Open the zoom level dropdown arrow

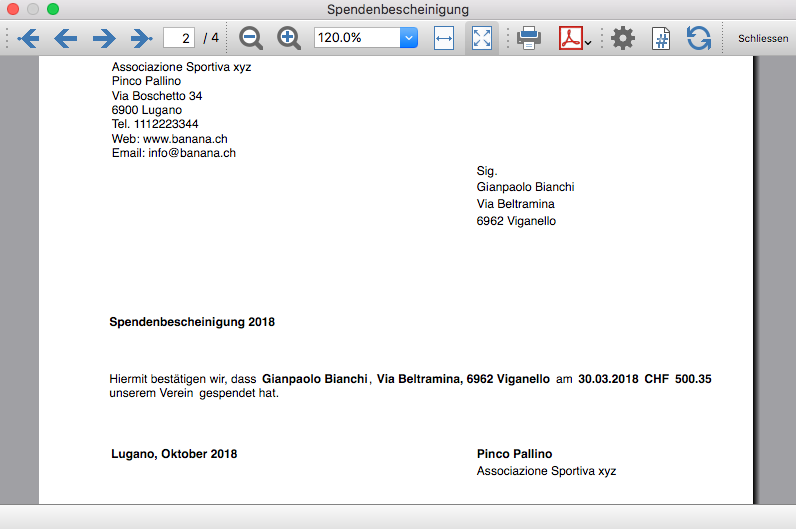click(x=409, y=38)
